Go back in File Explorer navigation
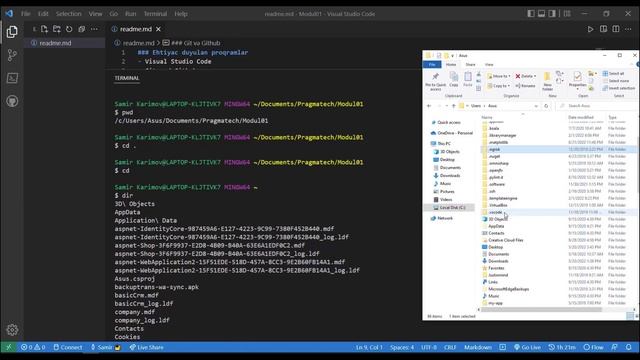Image resolution: width=640 pixels, height=360 pixels. 429,106
